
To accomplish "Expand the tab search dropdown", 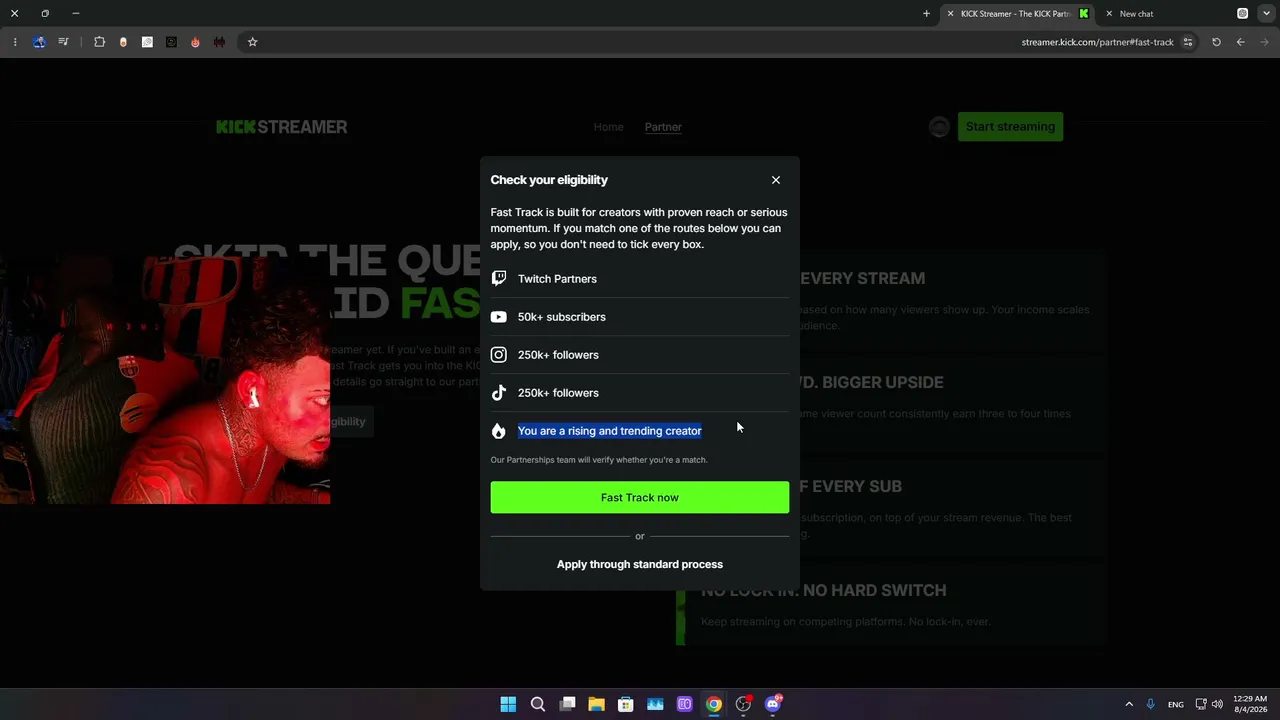I will [x=1266, y=14].
